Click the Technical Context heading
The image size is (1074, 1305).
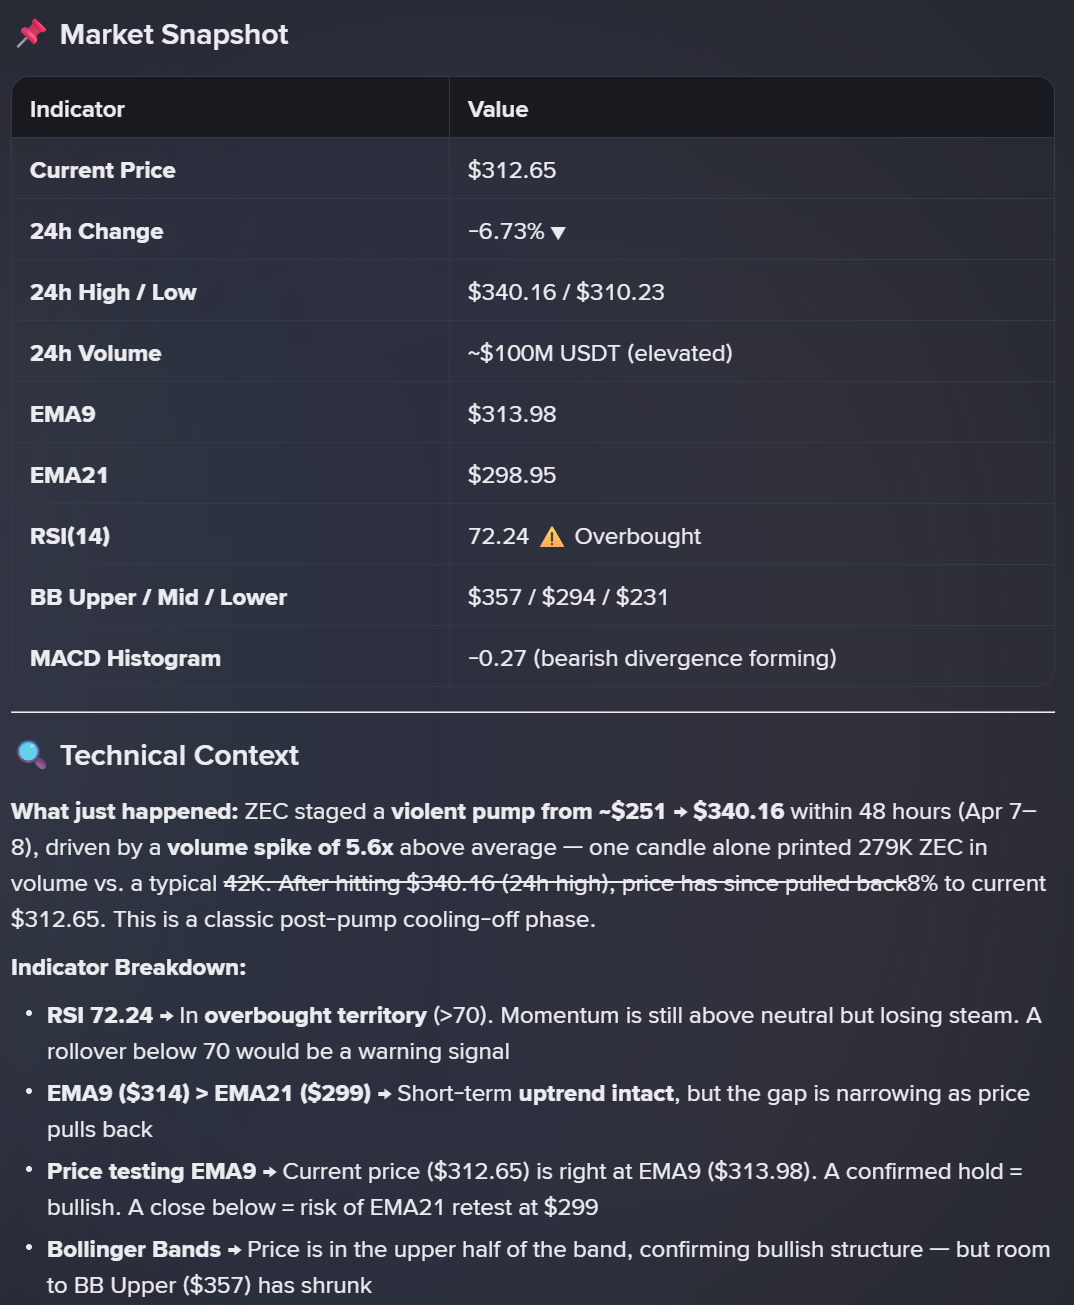point(179,755)
